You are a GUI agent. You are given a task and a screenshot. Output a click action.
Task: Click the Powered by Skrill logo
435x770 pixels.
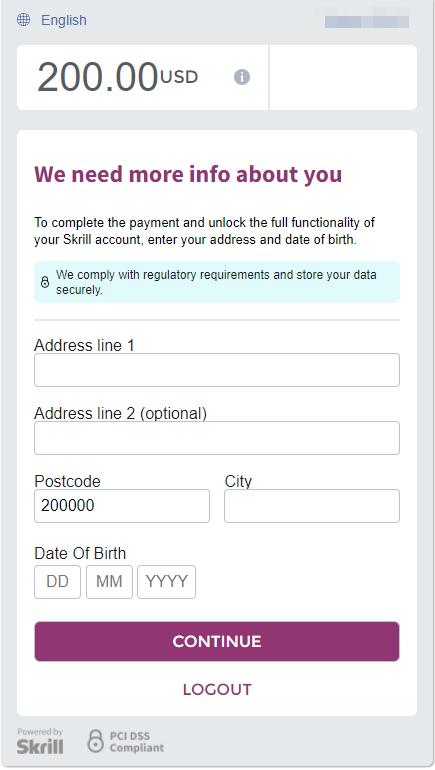coord(40,742)
